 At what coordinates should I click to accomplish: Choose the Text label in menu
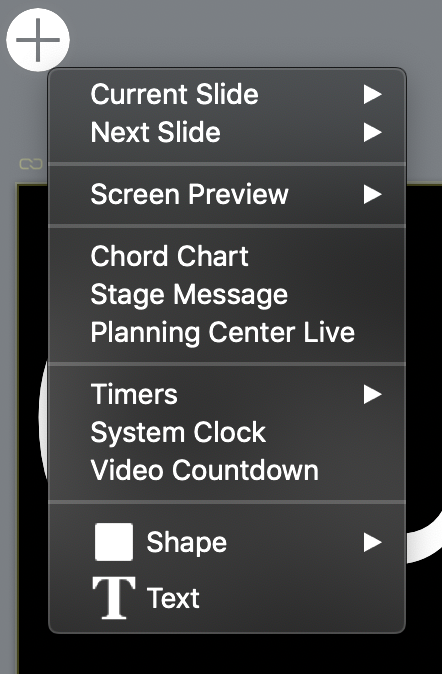click(173, 598)
